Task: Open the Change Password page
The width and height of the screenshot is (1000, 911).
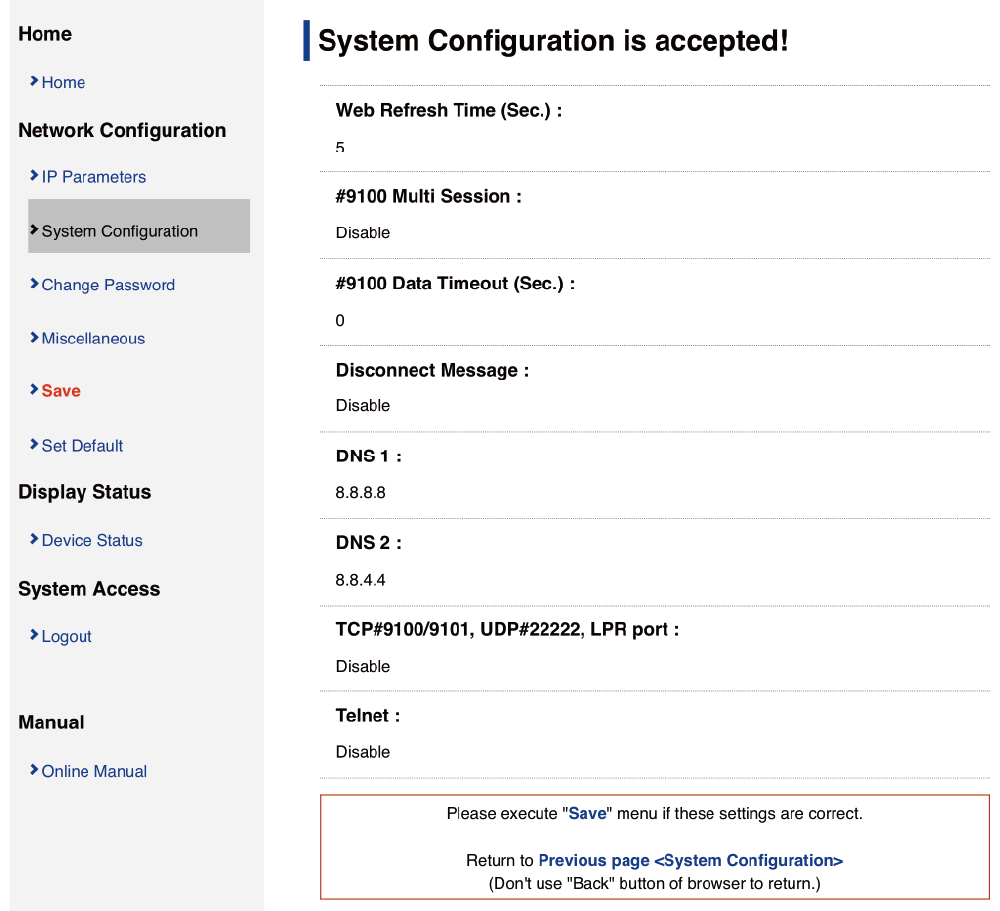Action: click(108, 285)
